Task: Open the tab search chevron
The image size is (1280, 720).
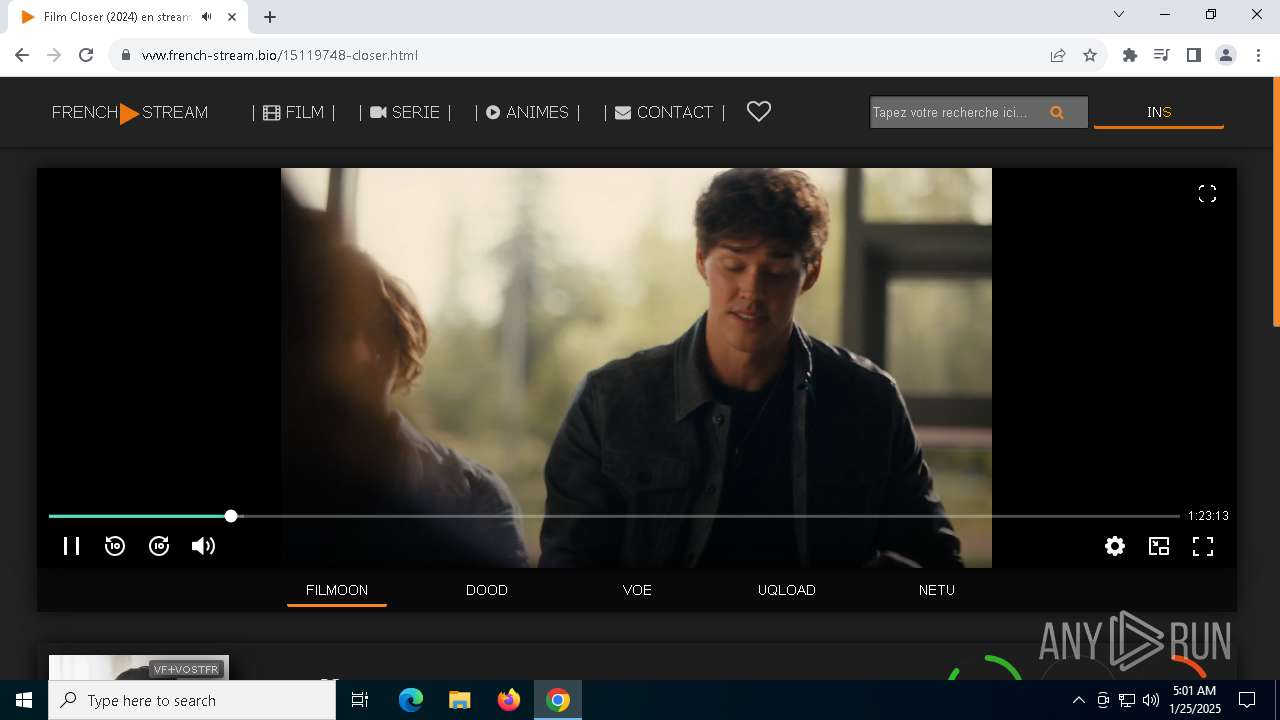Action: click(x=1119, y=14)
